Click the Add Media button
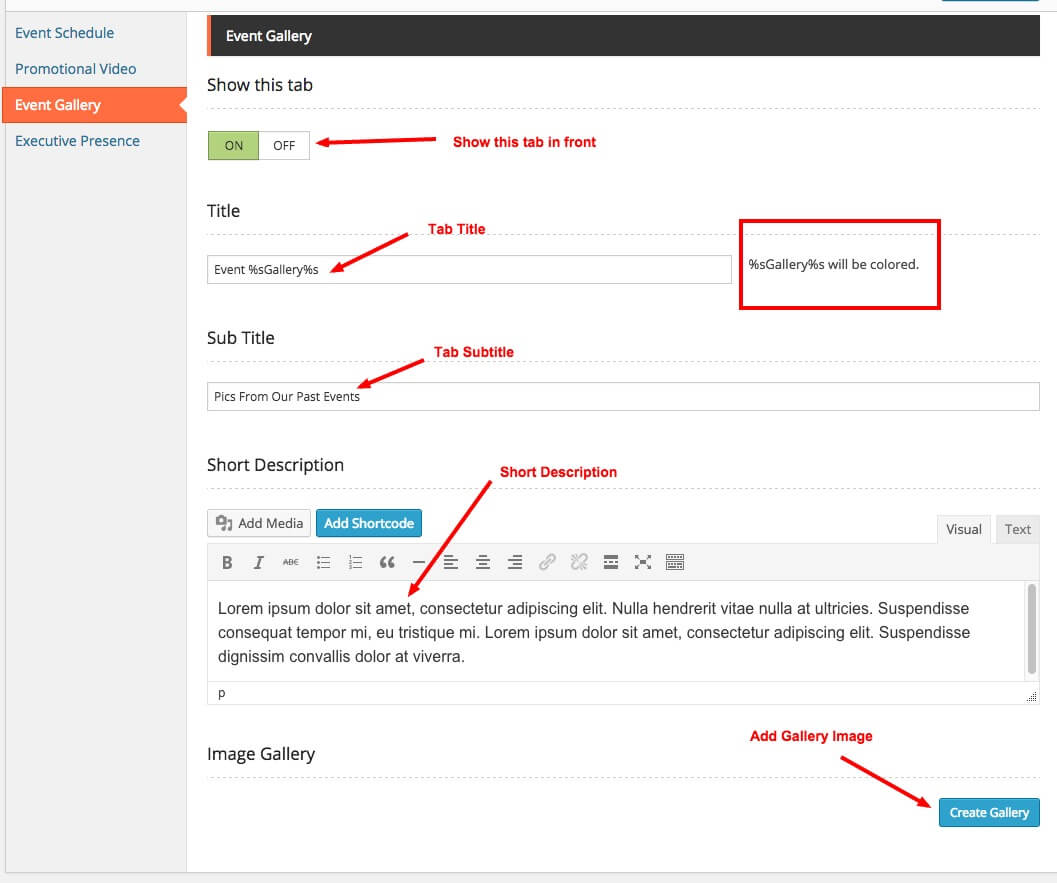Screen dimensions: 1057x883 coord(260,524)
